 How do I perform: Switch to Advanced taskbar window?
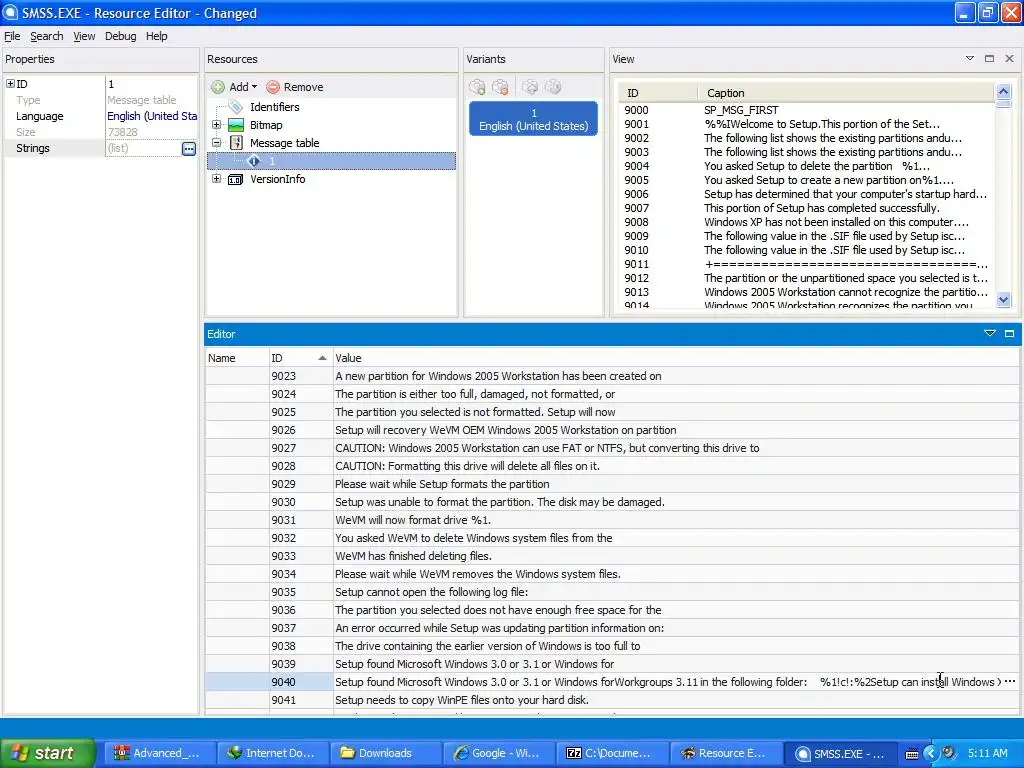[158, 753]
